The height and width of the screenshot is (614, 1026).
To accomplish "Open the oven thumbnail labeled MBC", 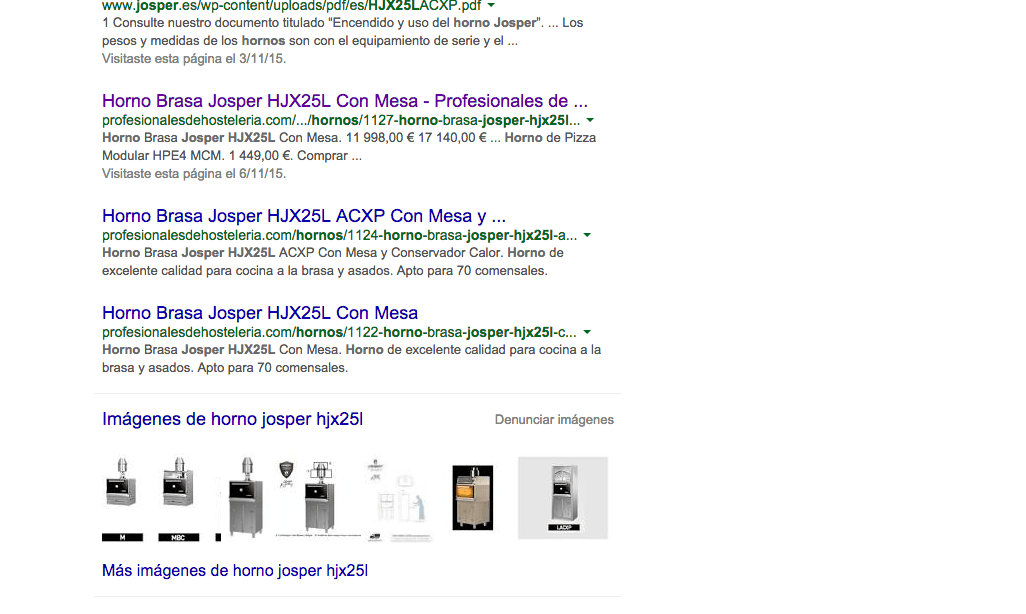I will click(178, 499).
